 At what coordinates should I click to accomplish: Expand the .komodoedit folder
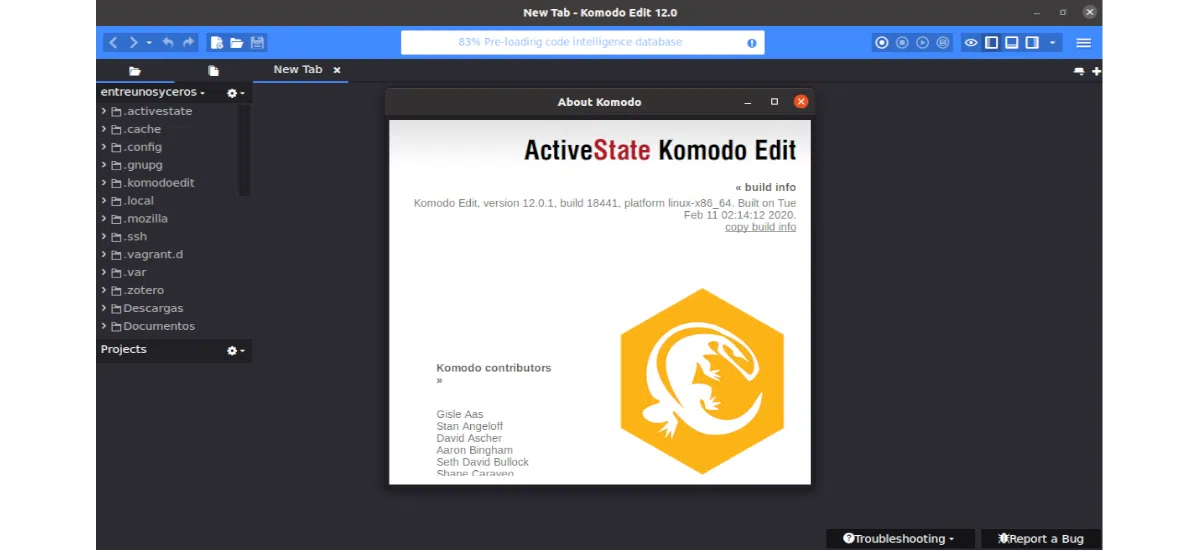coord(104,183)
